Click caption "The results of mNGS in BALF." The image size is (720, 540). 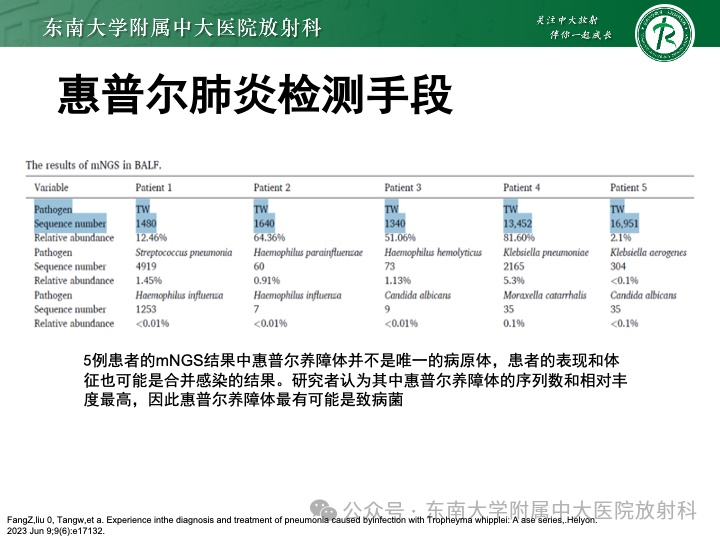click(x=94, y=165)
